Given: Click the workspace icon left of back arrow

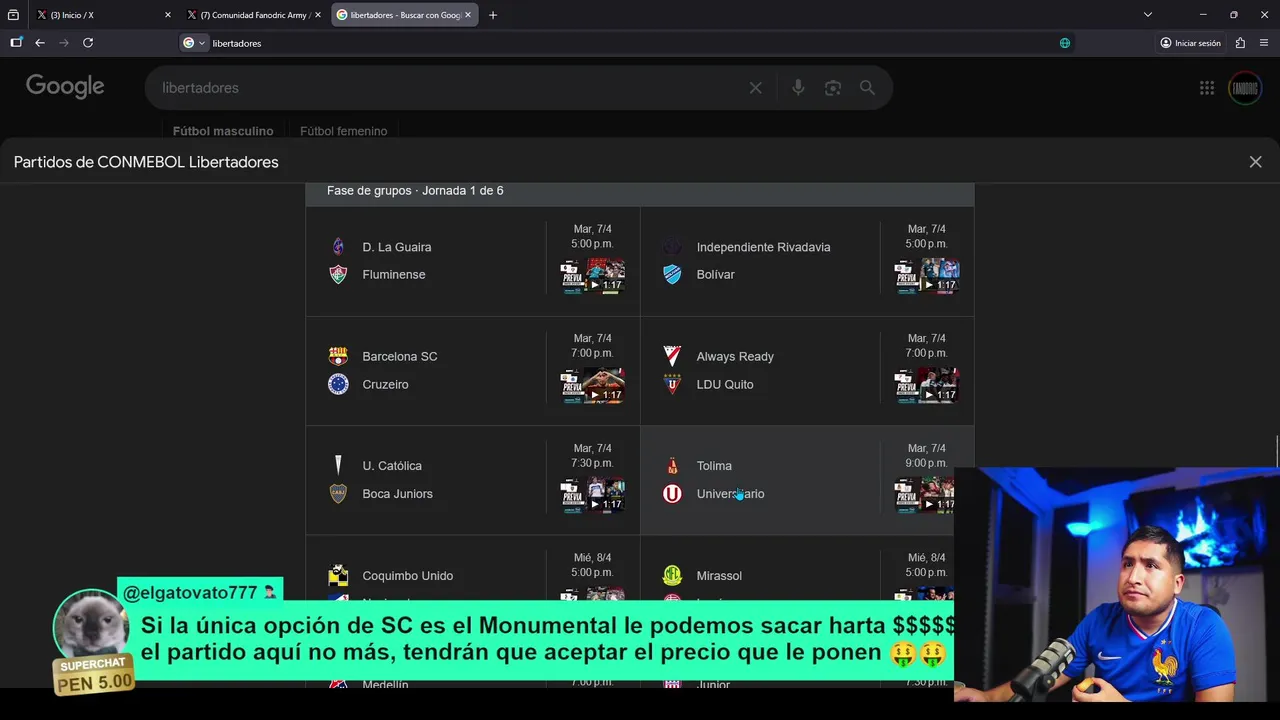Looking at the screenshot, I should coord(16,43).
